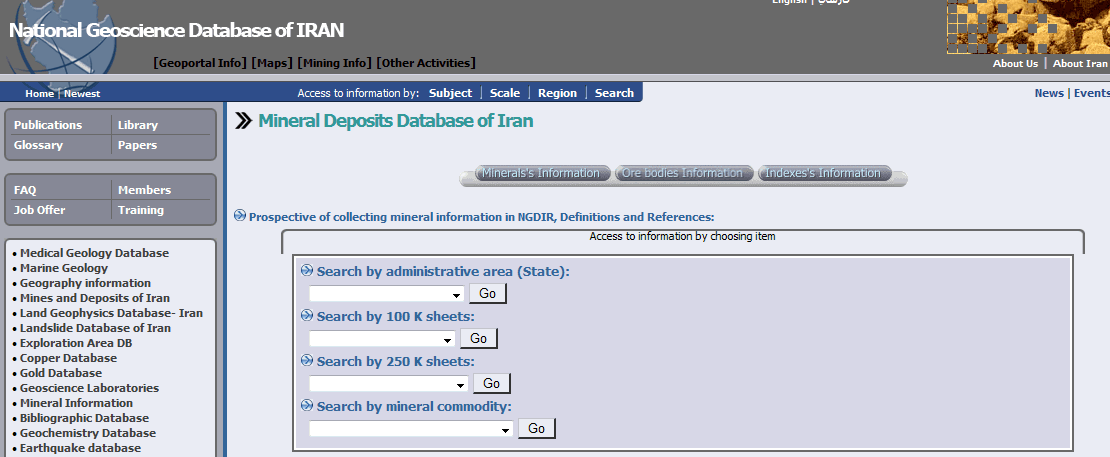
Task: Open the Maps menu
Action: click(x=273, y=63)
